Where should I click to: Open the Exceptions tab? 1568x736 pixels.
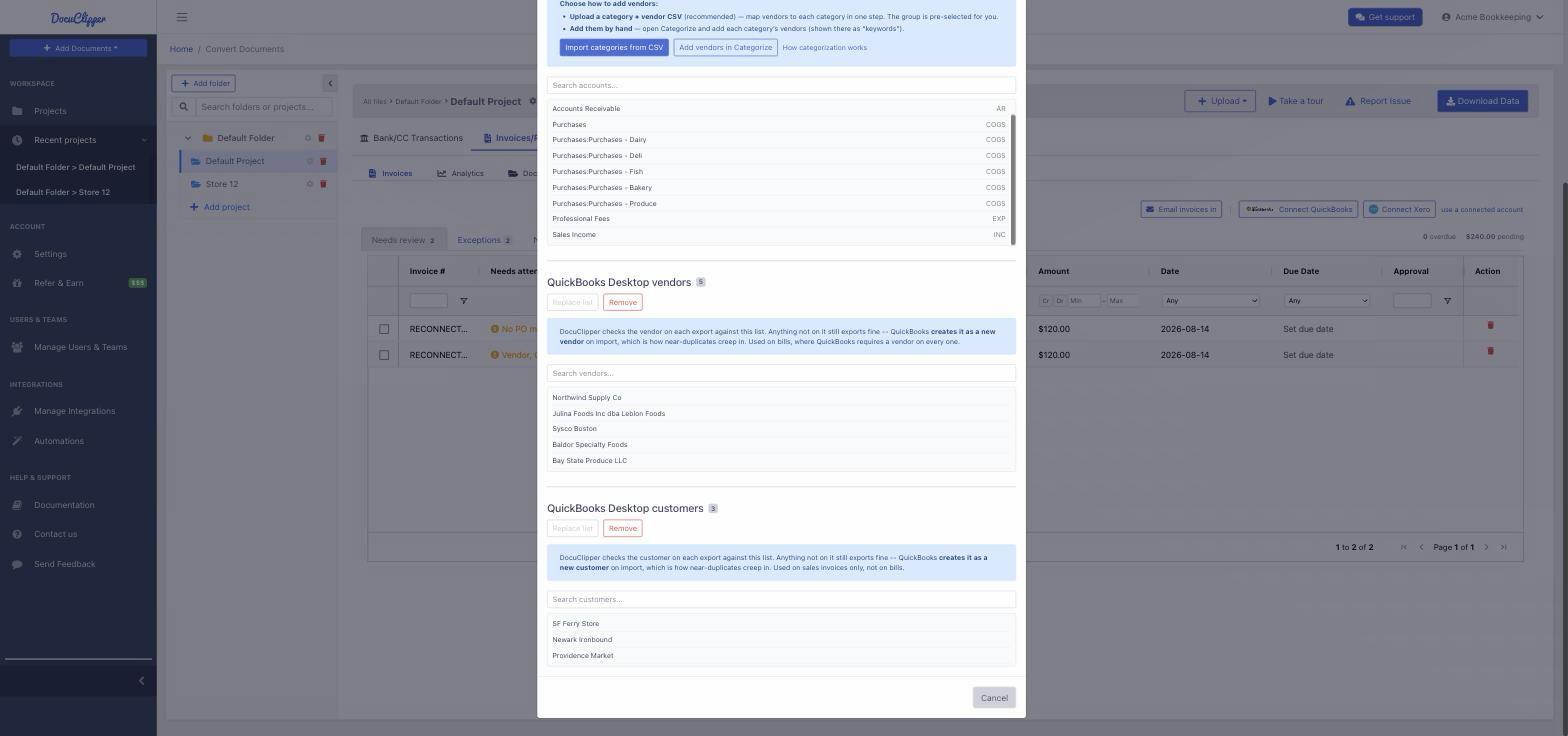[484, 240]
